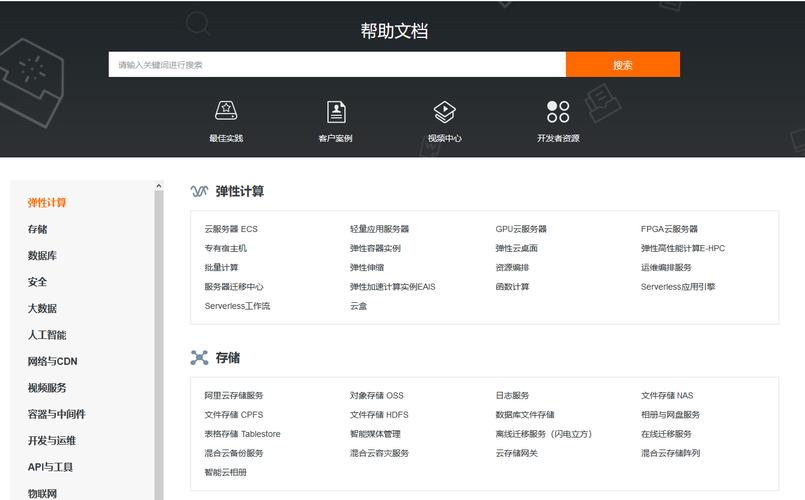Click the 存储 section heading icon

199,357
